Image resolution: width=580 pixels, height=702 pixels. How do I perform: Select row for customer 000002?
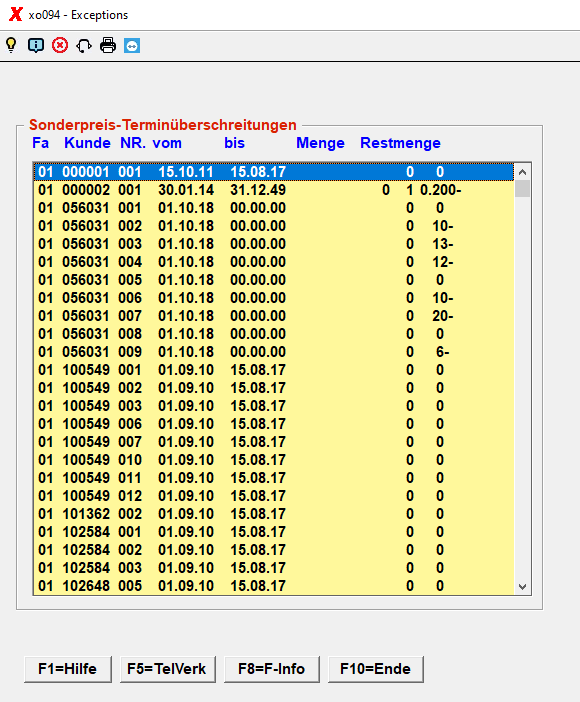pos(274,190)
